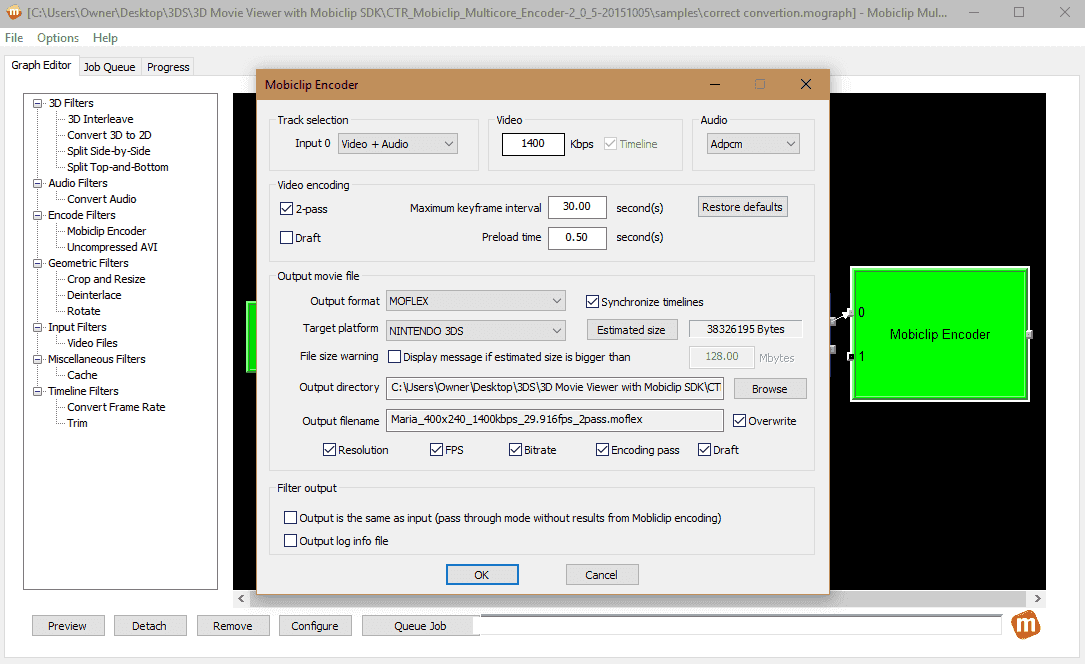
Task: Click the Preview button
Action: pyautogui.click(x=67, y=626)
